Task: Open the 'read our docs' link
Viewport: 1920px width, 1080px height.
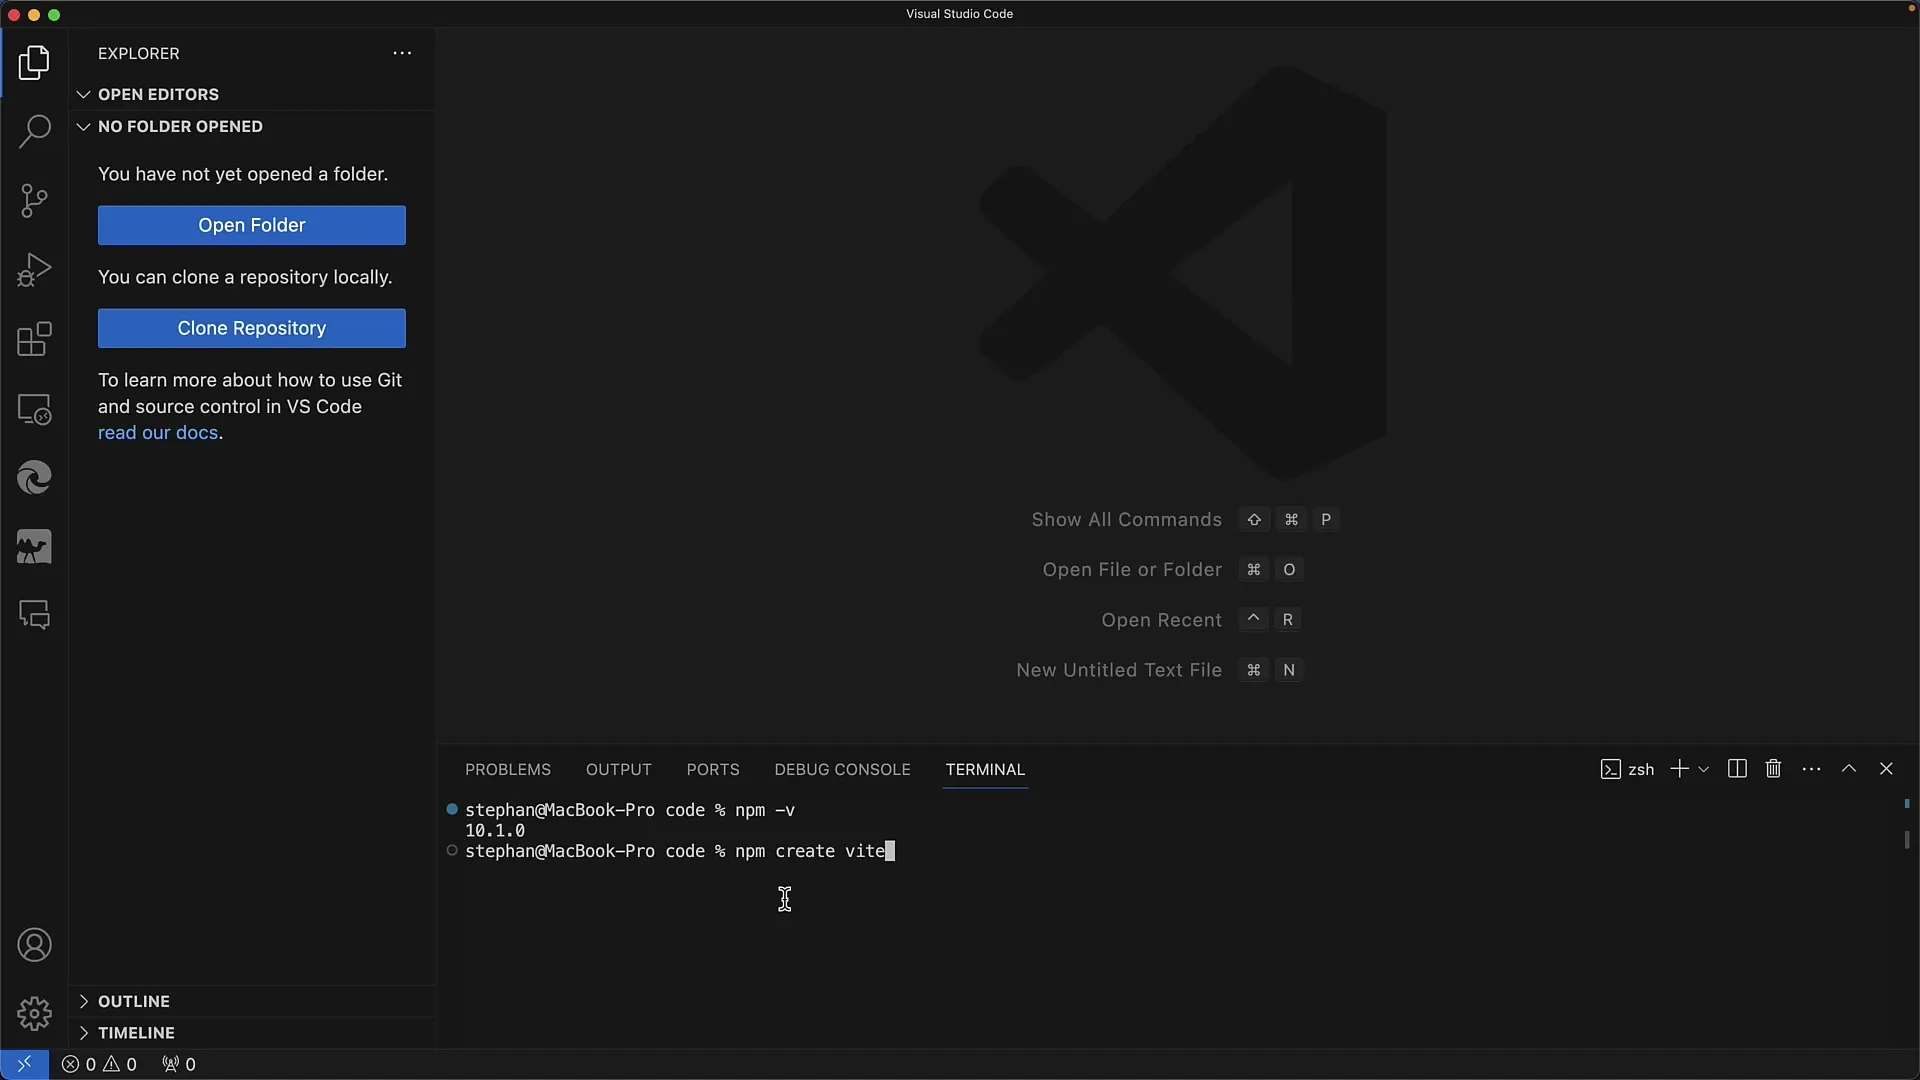Action: pos(158,433)
